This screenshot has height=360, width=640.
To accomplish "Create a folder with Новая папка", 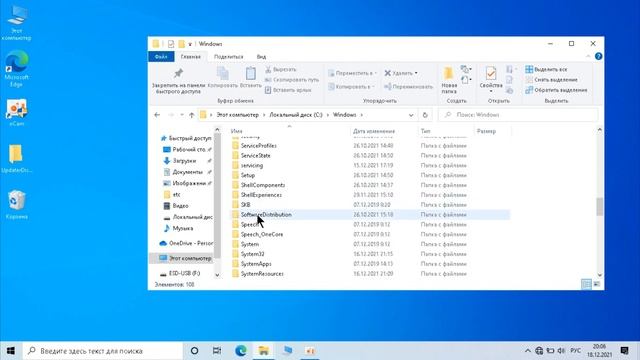I will 449,80.
